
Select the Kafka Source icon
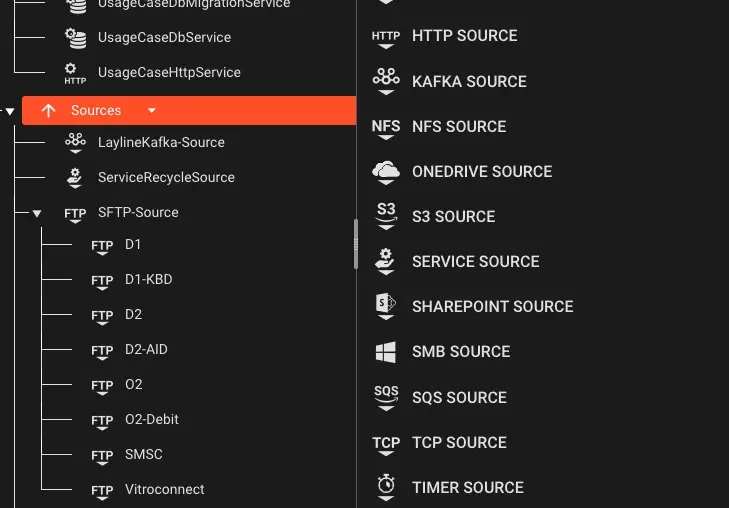coord(386,81)
